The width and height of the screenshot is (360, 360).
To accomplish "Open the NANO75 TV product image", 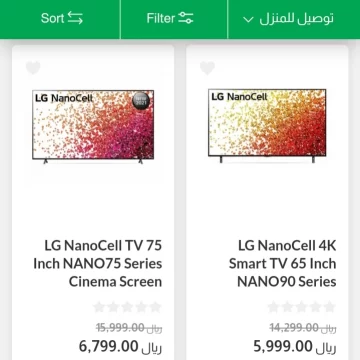I will click(x=93, y=127).
